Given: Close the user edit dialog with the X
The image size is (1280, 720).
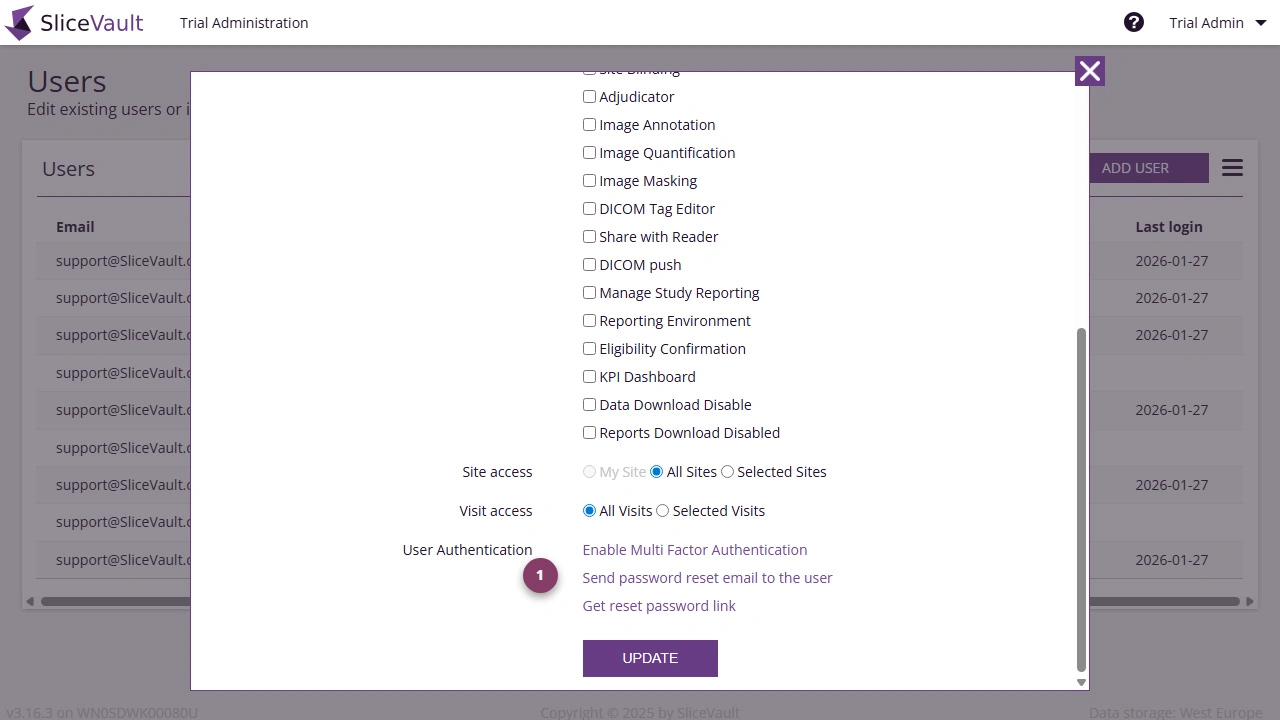Looking at the screenshot, I should pos(1089,71).
